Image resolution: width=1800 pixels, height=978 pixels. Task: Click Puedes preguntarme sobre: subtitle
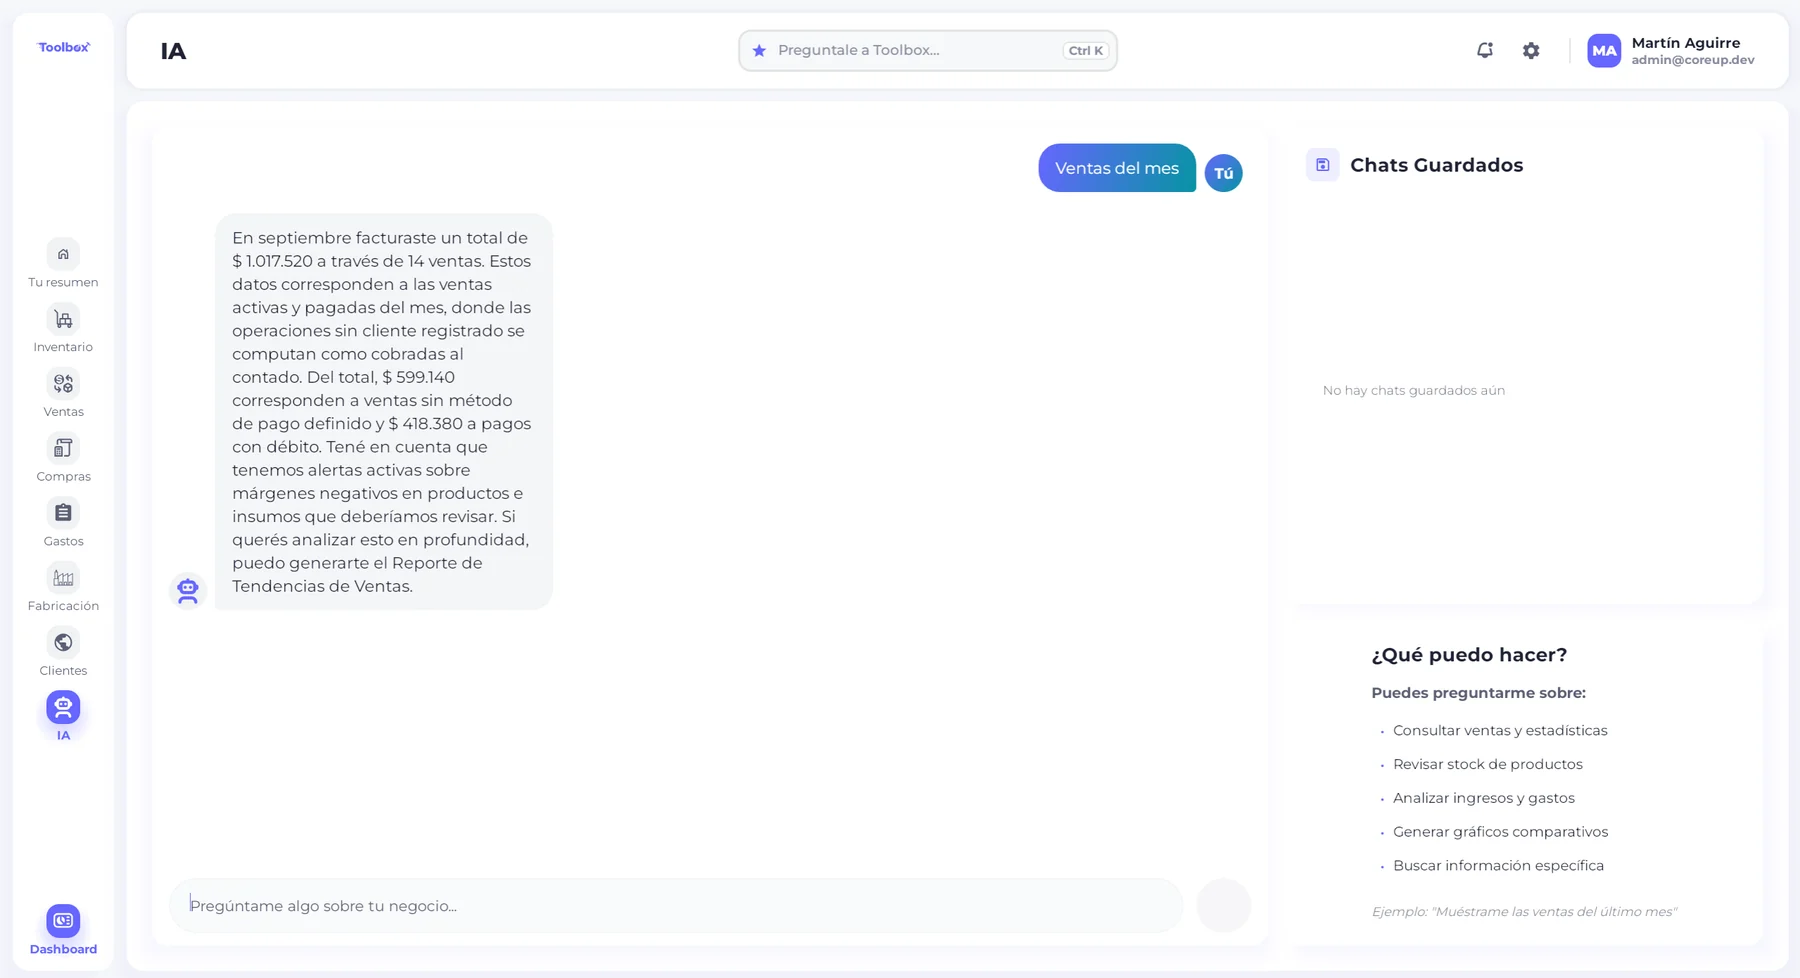click(x=1478, y=693)
